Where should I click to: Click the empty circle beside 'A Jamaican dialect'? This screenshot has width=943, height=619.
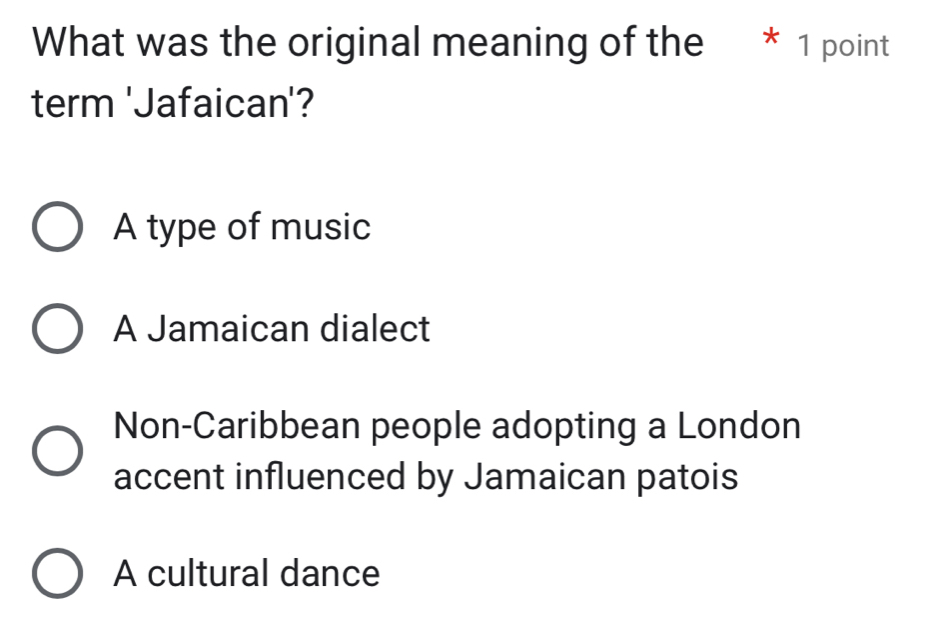point(58,330)
